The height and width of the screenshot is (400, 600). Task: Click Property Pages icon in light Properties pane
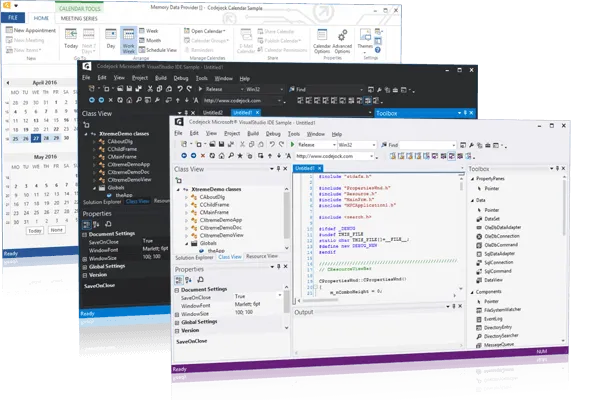click(x=200, y=280)
